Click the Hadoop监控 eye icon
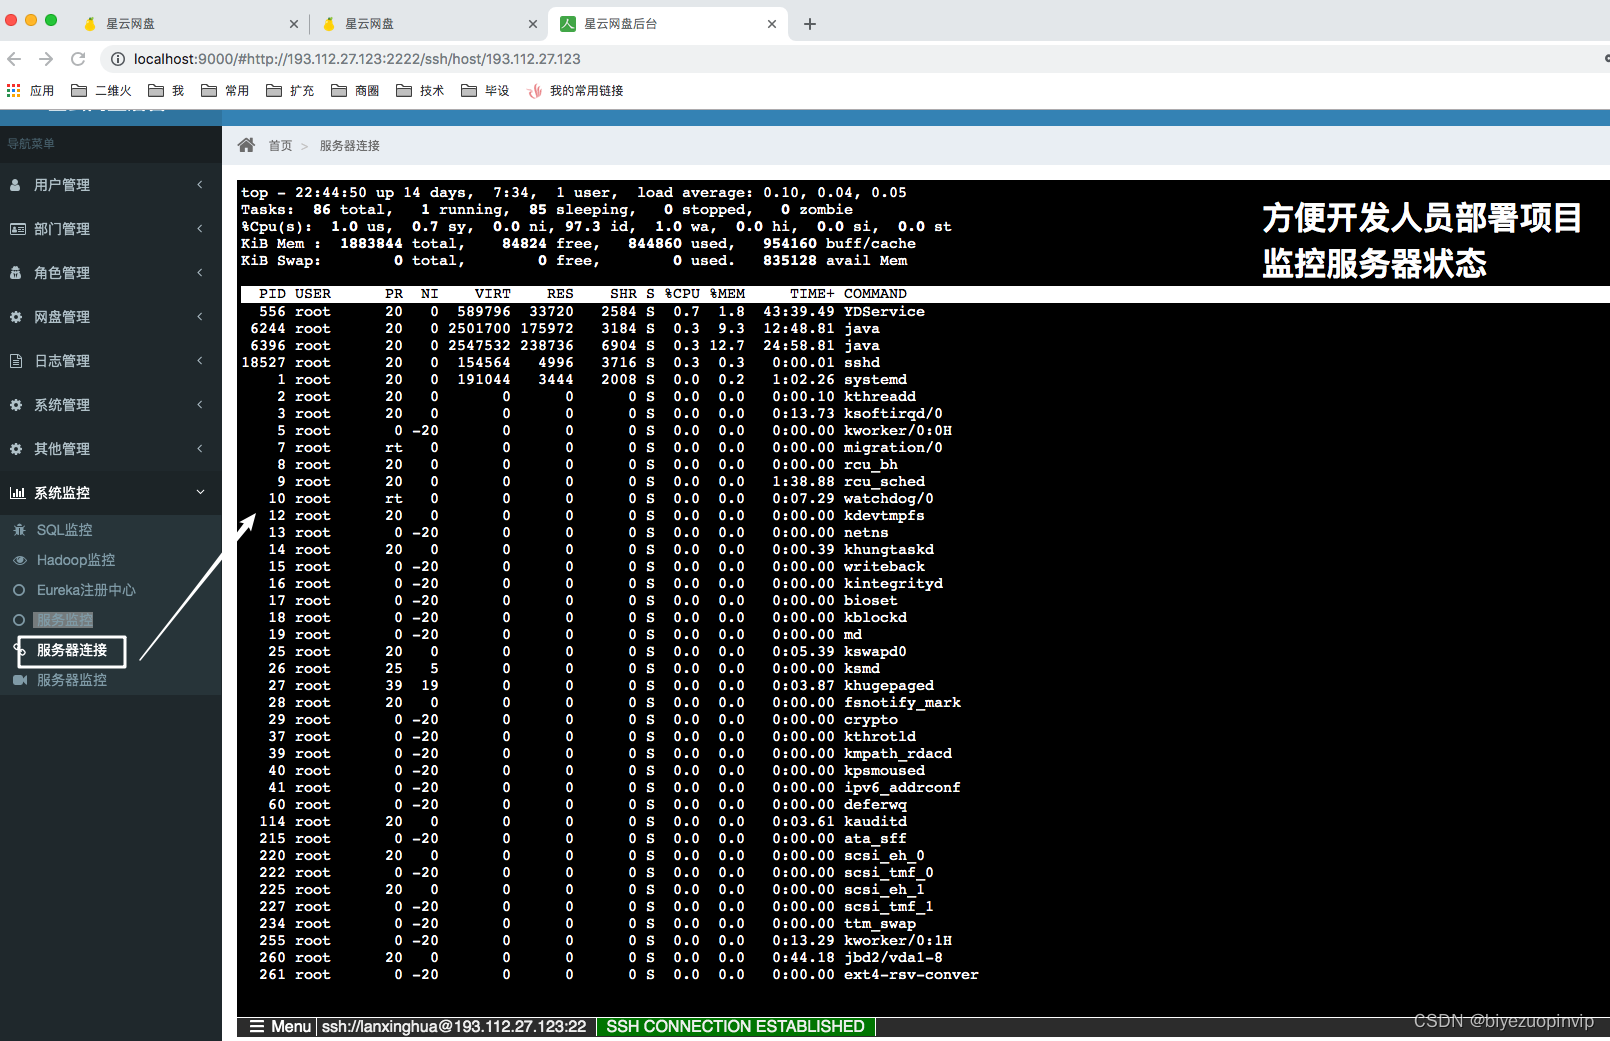The width and height of the screenshot is (1610, 1041). (19, 560)
